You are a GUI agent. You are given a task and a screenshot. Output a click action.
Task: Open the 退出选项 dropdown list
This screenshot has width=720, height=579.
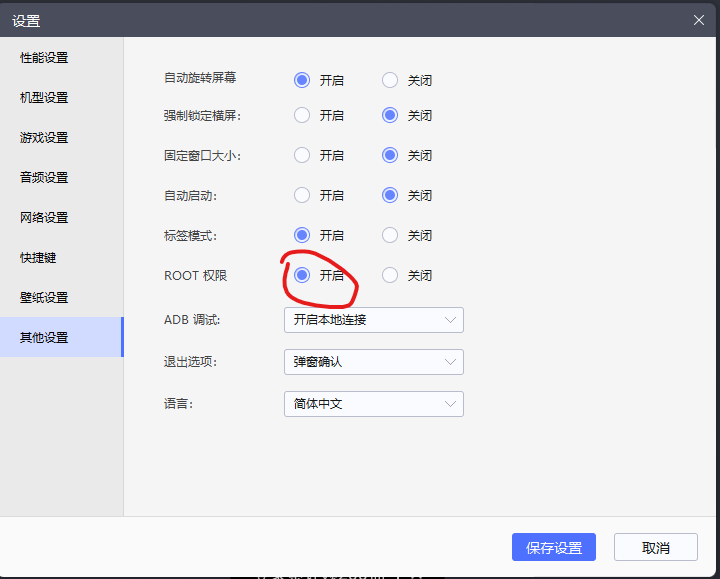373,362
